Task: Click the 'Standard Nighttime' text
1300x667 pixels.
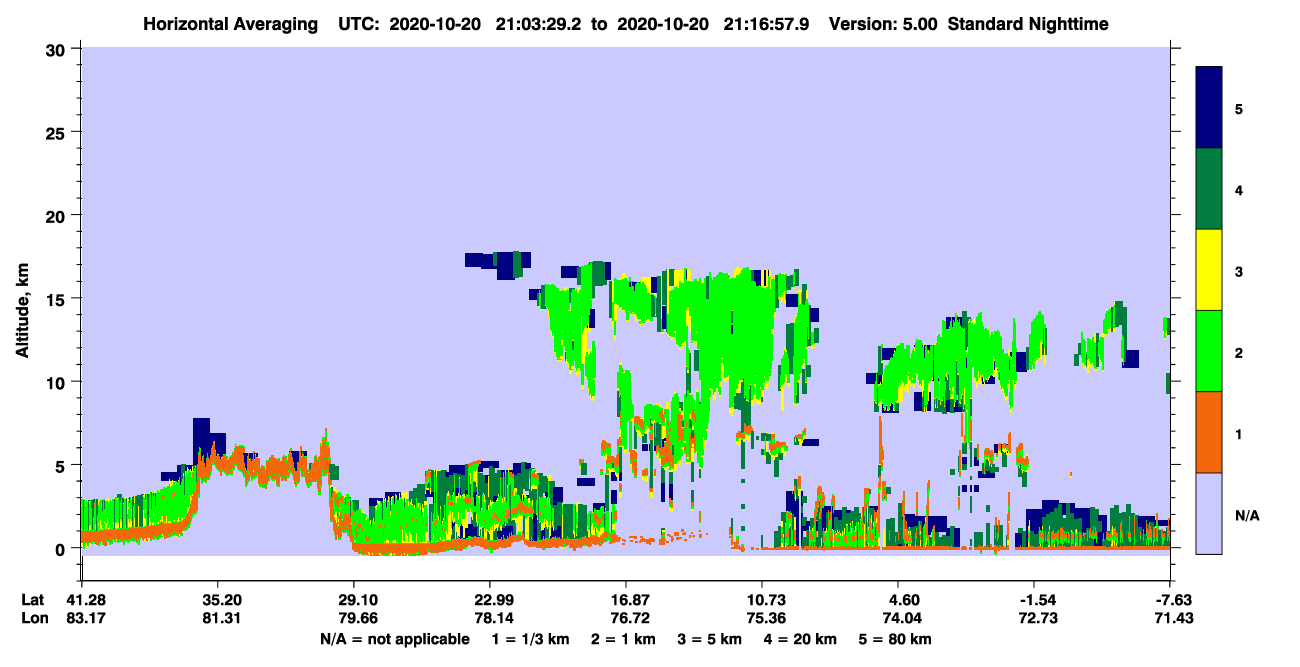Action: pos(1028,23)
